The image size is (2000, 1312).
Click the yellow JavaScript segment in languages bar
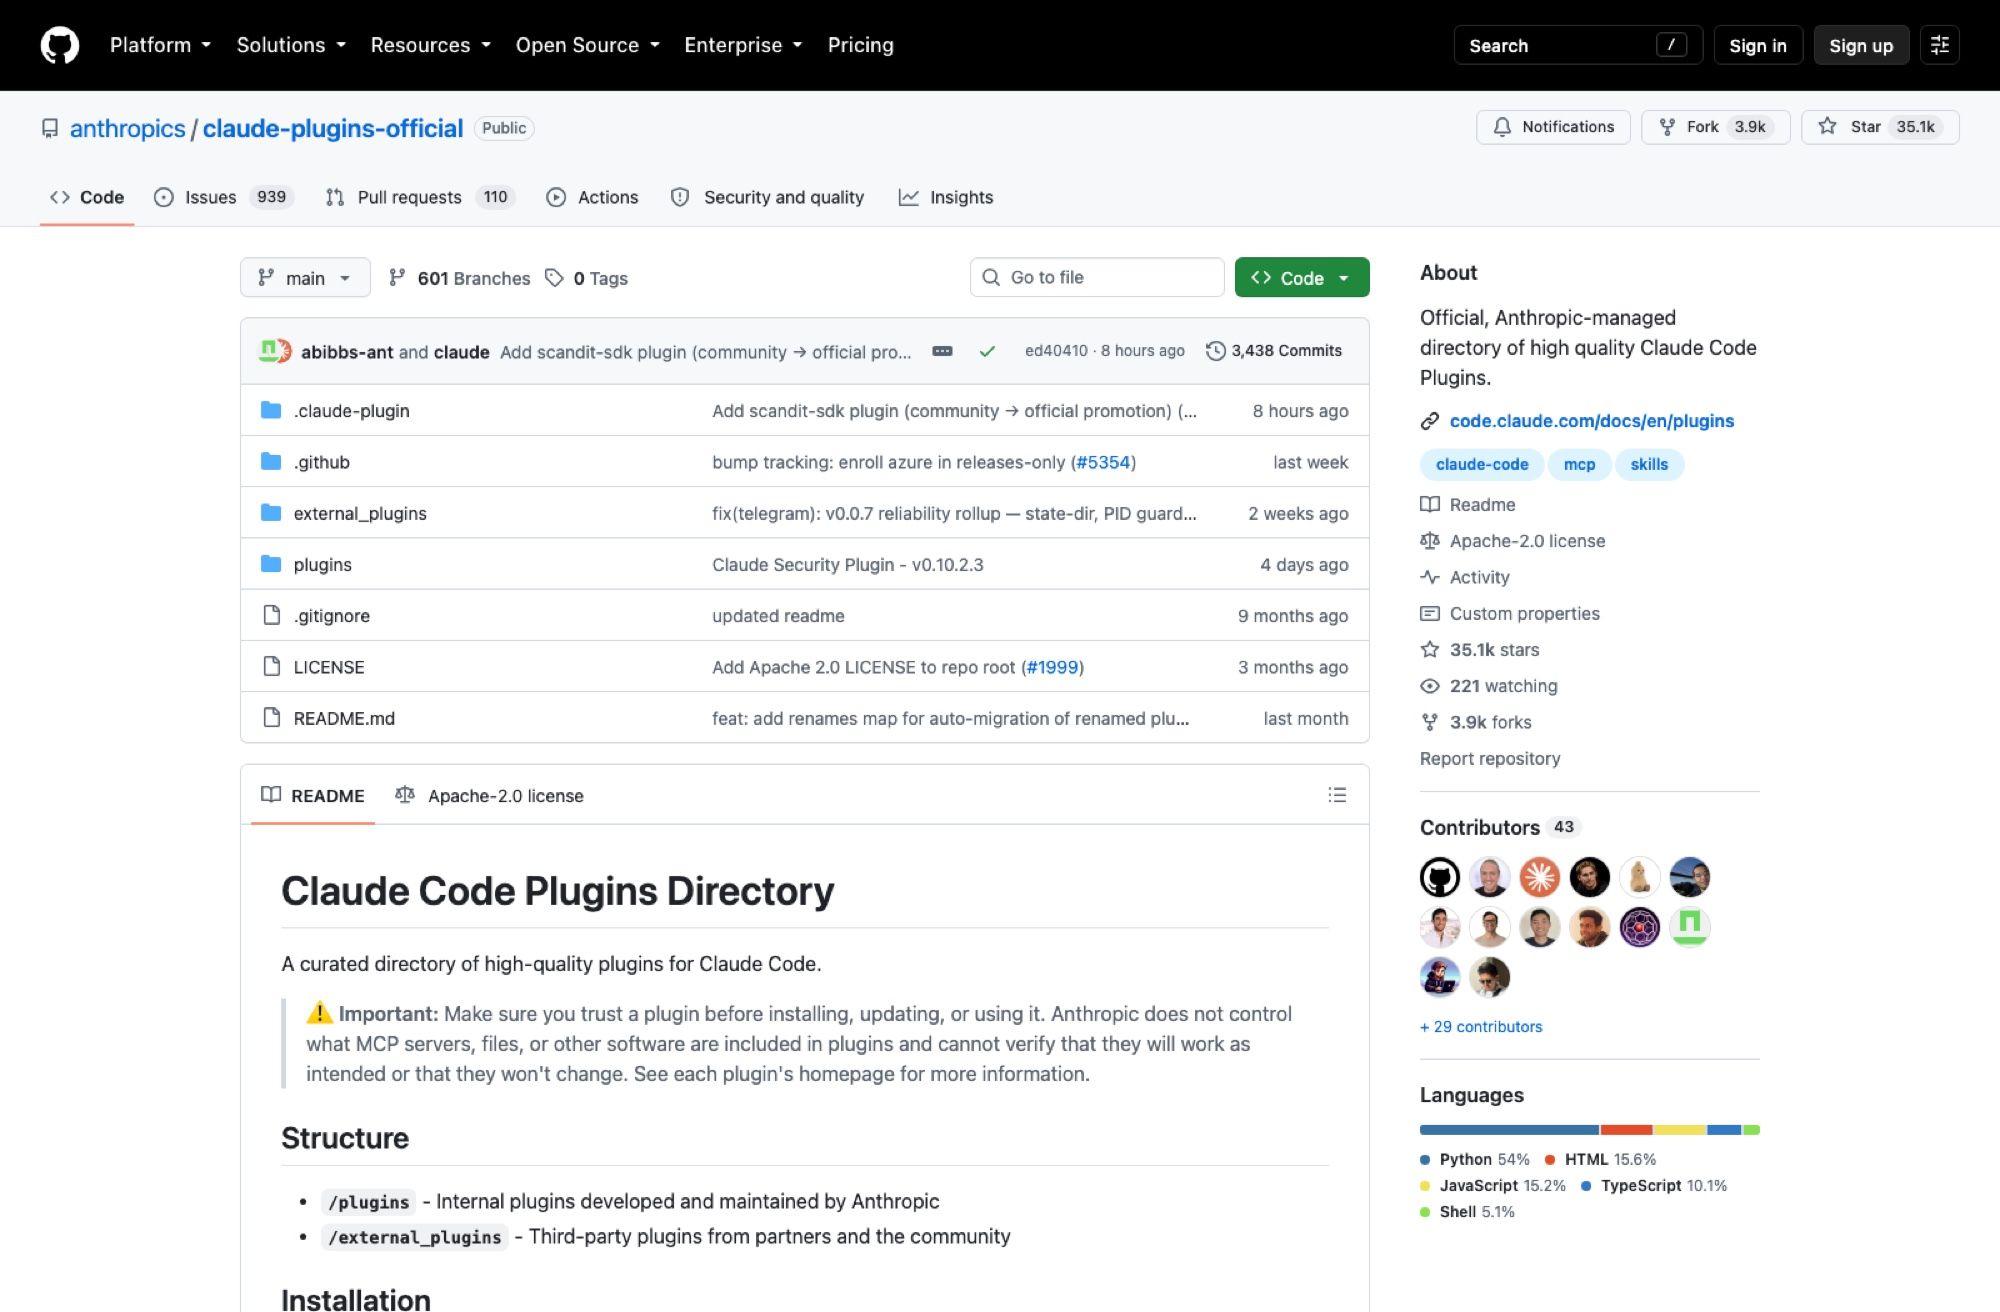click(1680, 1130)
